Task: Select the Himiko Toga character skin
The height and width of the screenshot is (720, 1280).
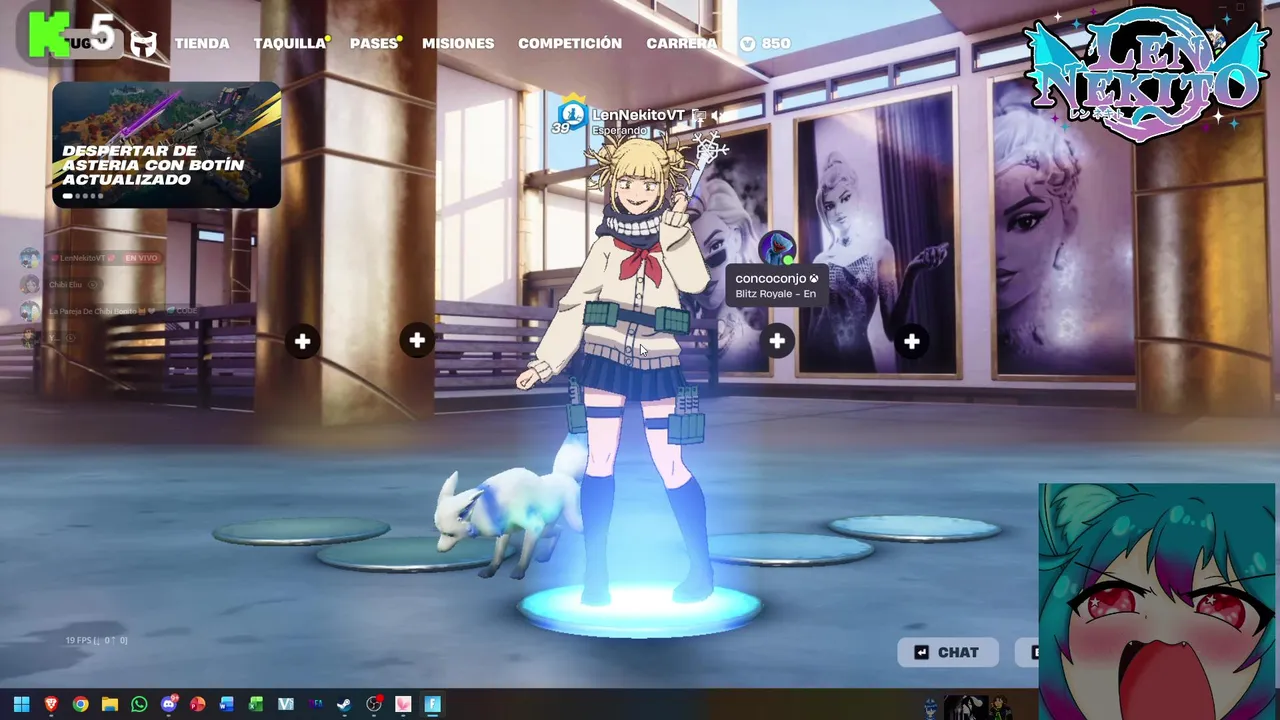Action: (635, 370)
